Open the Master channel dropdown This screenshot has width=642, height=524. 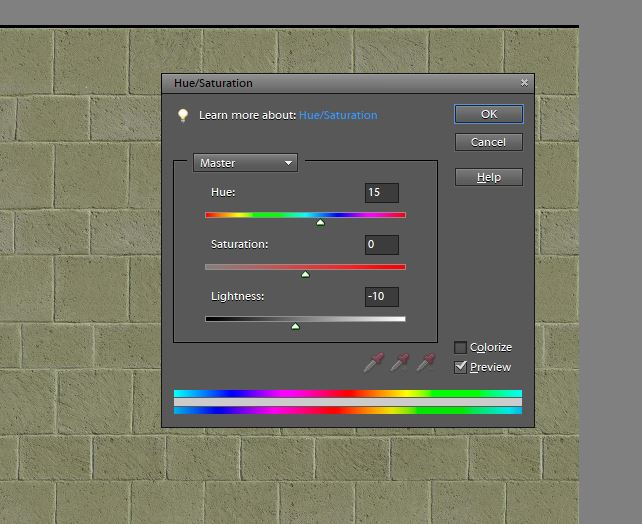pos(245,163)
